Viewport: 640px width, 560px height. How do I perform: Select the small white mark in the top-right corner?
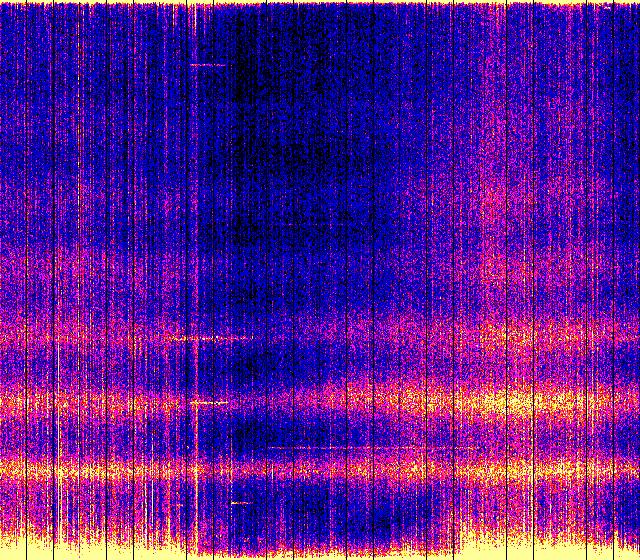(606, 7)
